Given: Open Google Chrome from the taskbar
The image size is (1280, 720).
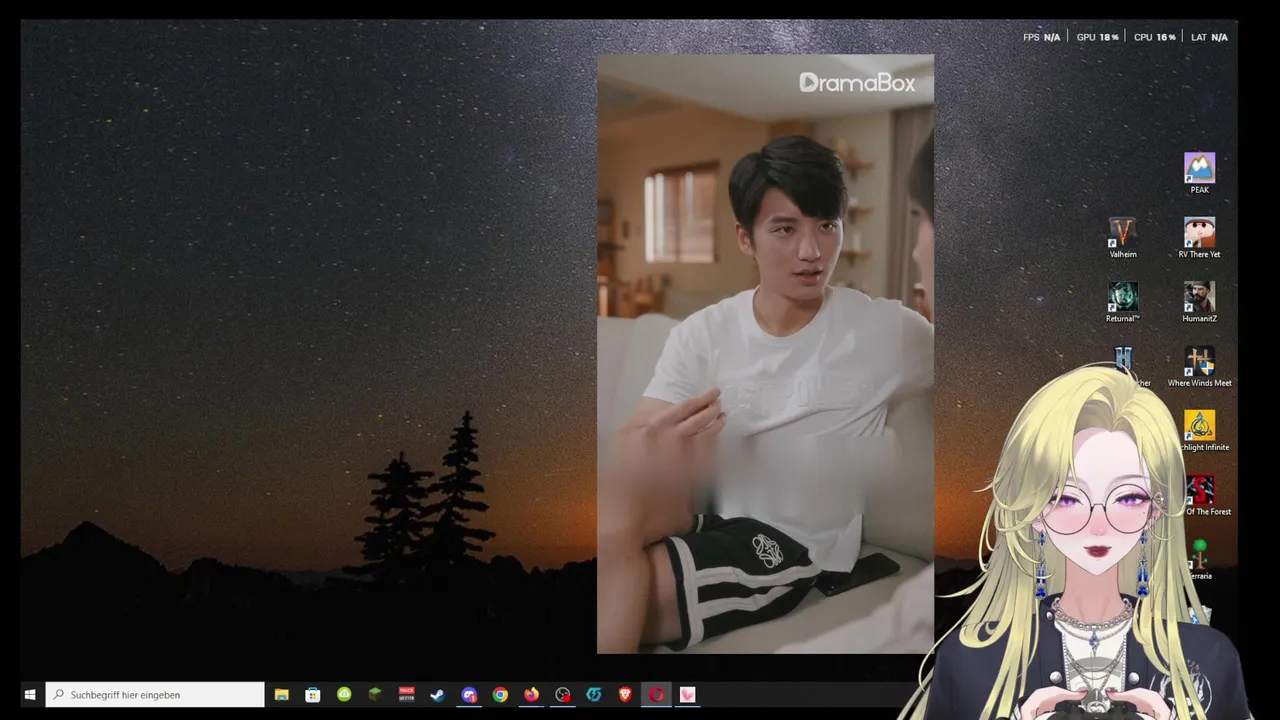Looking at the screenshot, I should [x=500, y=695].
